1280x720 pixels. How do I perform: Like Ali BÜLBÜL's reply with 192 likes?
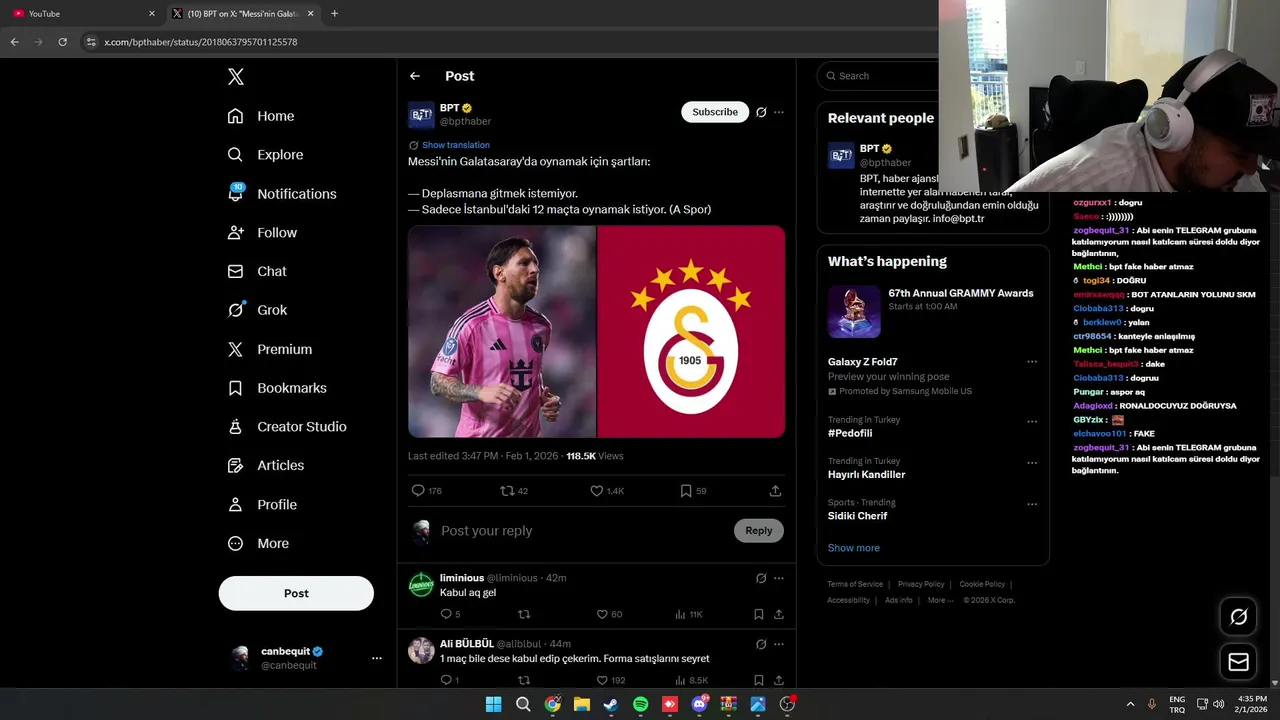[x=602, y=680]
